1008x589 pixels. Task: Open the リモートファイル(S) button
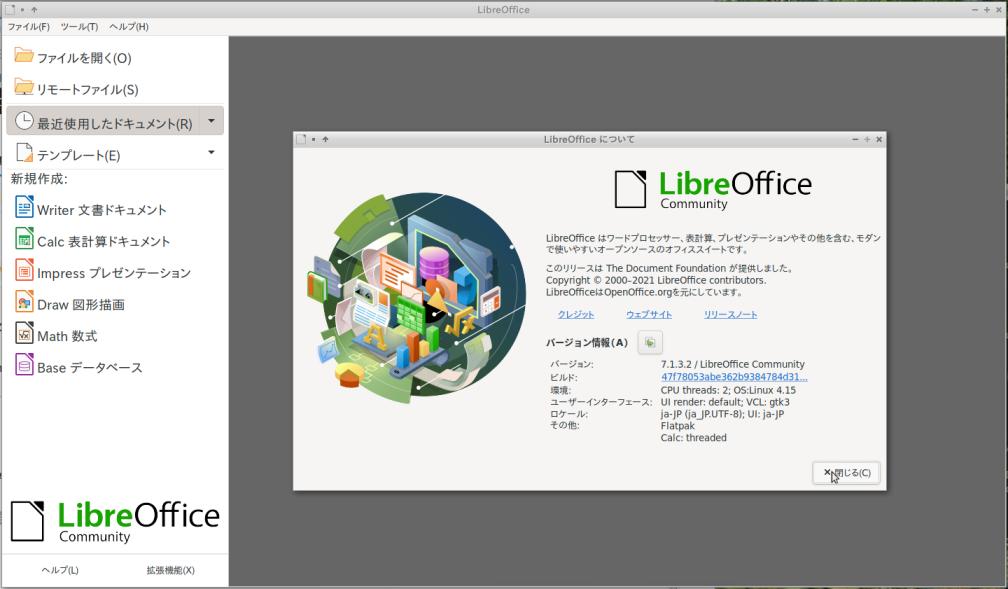click(114, 89)
